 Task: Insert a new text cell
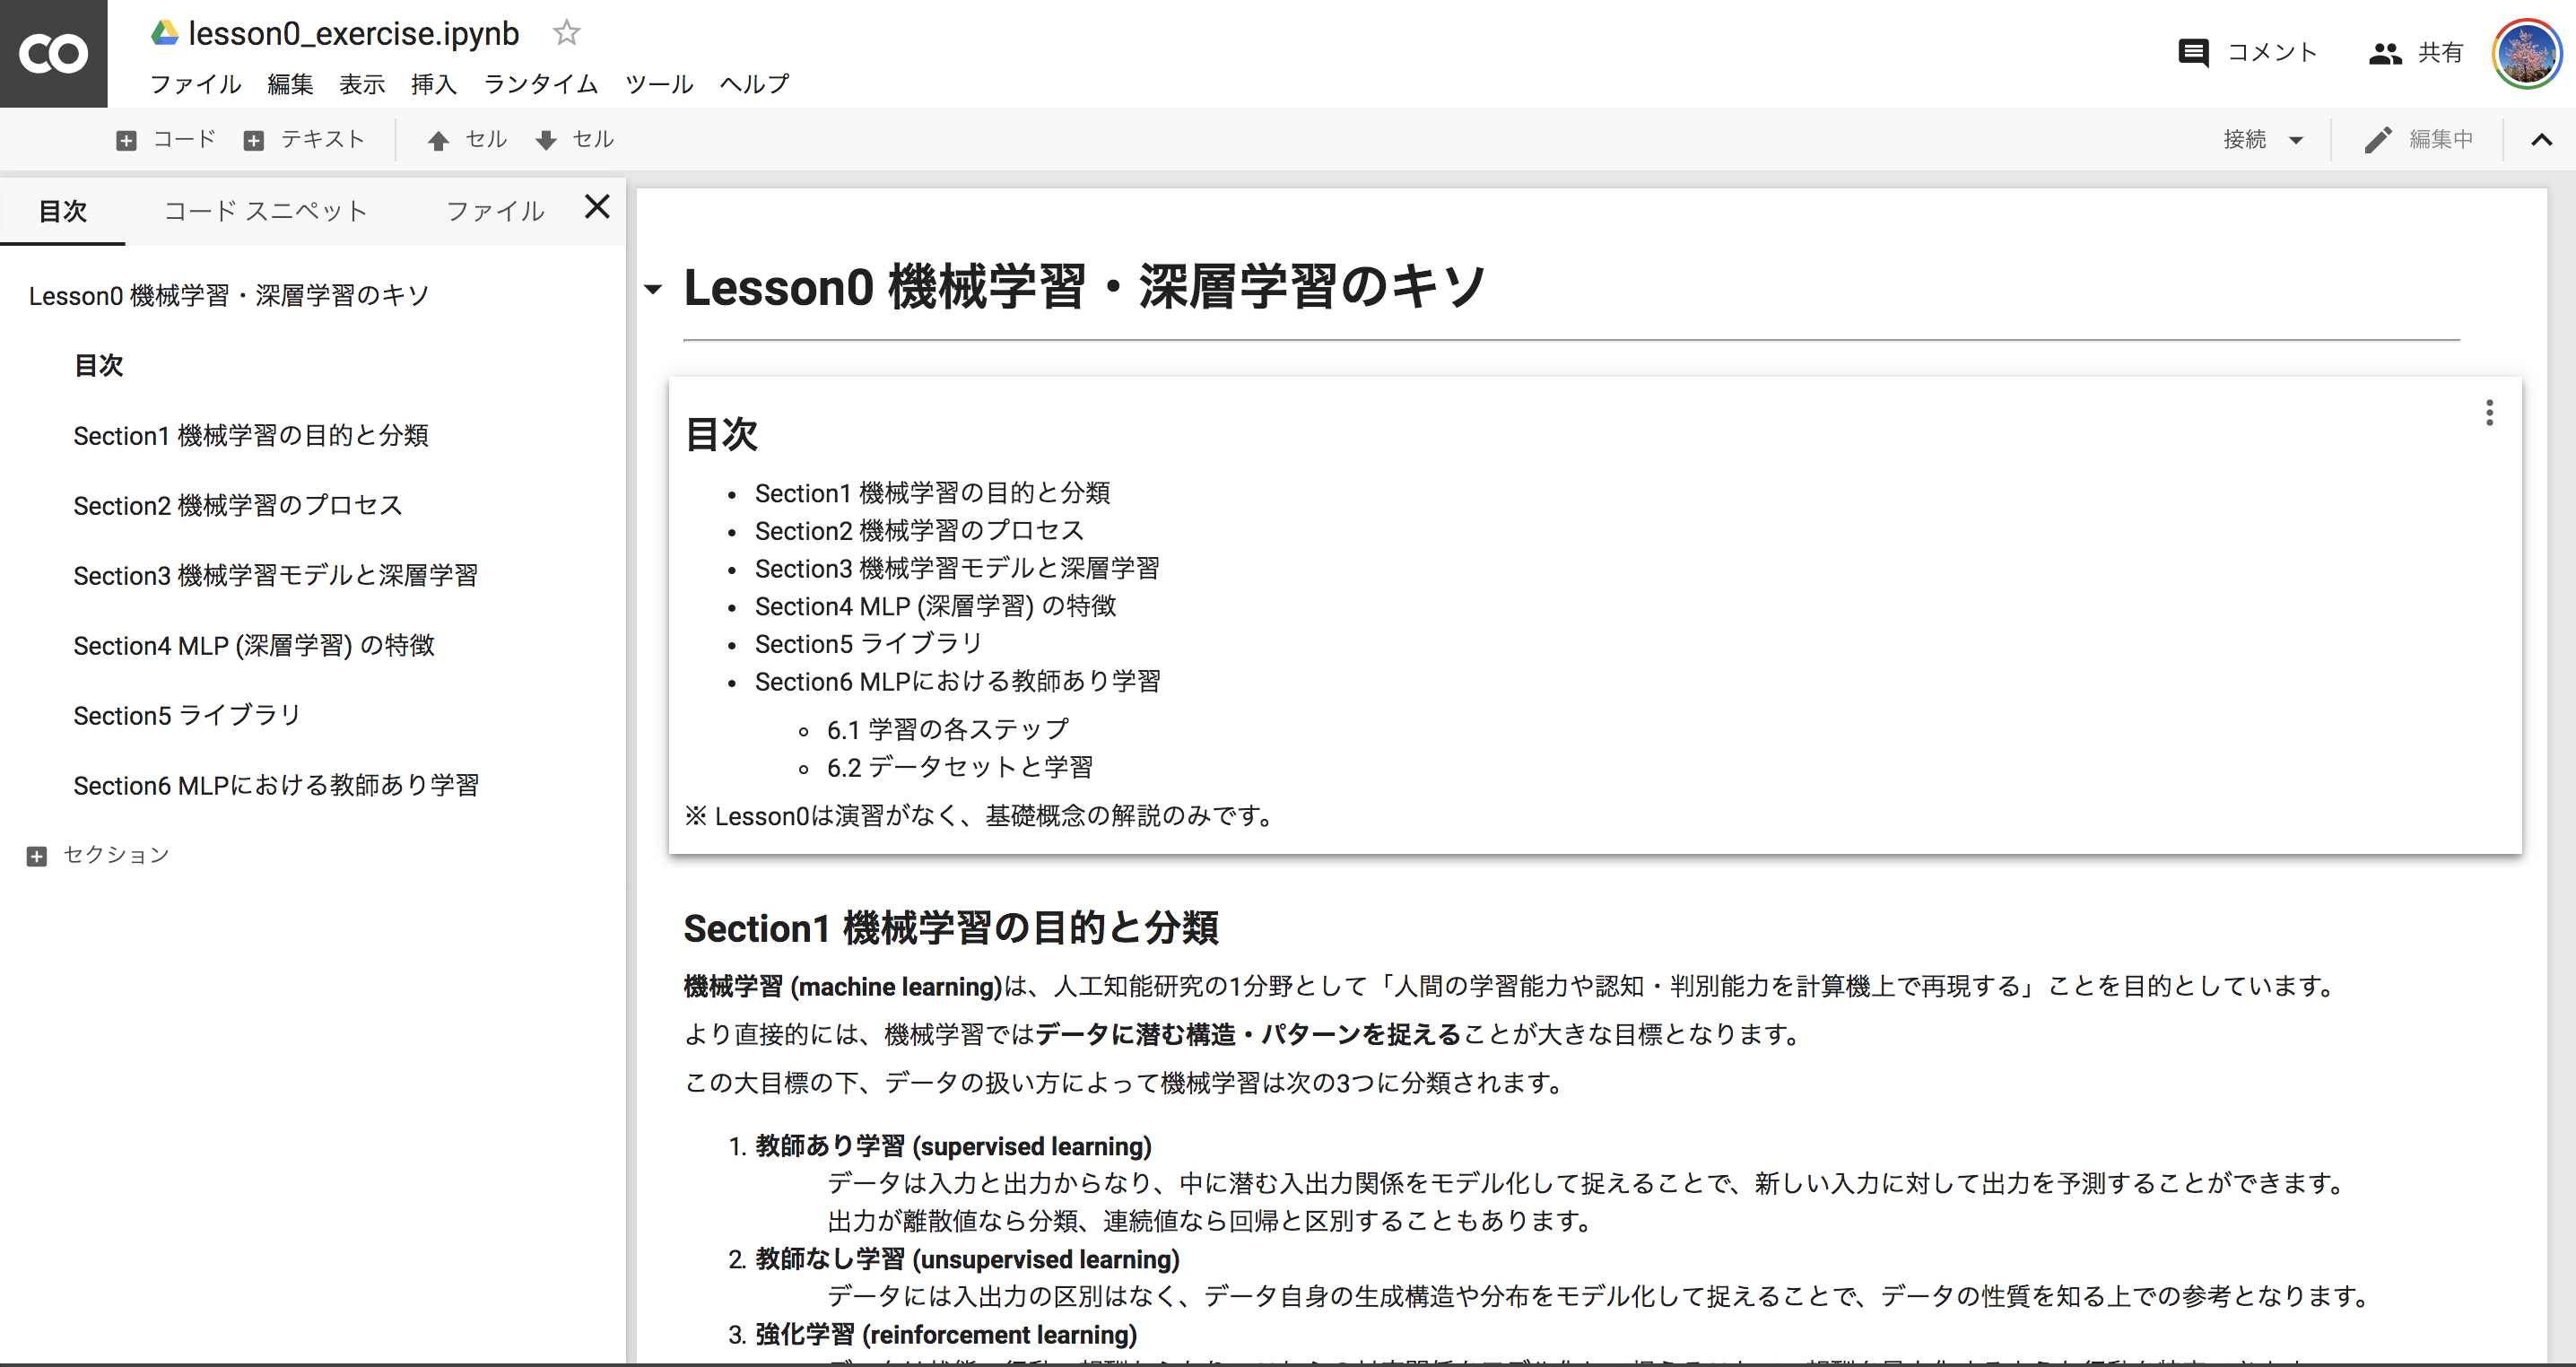[305, 139]
